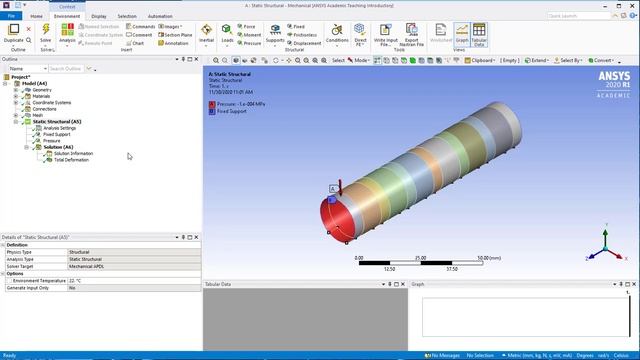Click the Generate Input Only value
The width and height of the screenshot is (640, 360).
pyautogui.click(x=134, y=288)
